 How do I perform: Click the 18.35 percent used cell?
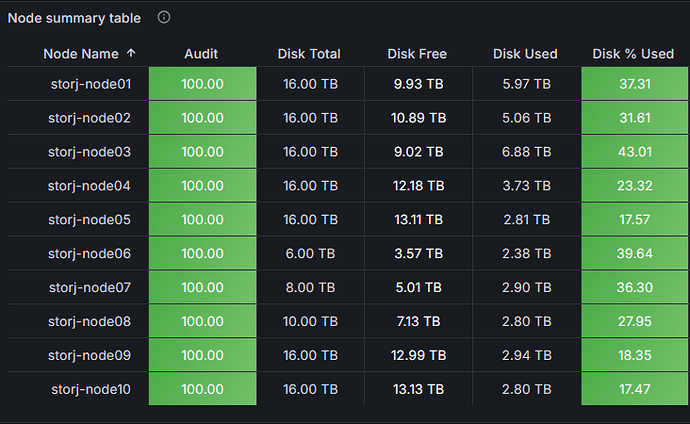635,355
